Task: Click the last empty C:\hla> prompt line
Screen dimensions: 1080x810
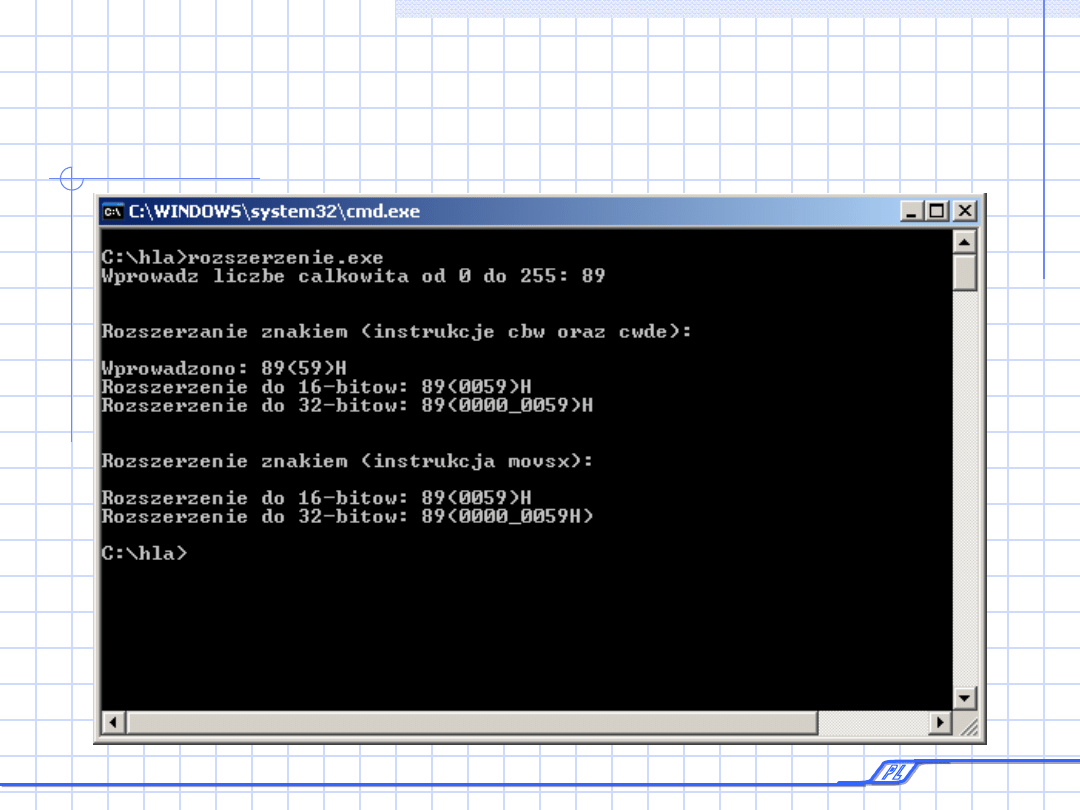Action: click(144, 553)
